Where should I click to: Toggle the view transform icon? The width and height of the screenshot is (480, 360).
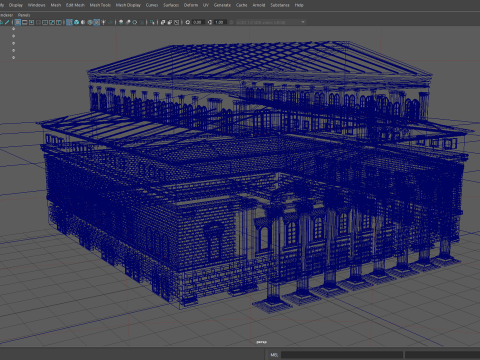pyautogui.click(x=231, y=22)
